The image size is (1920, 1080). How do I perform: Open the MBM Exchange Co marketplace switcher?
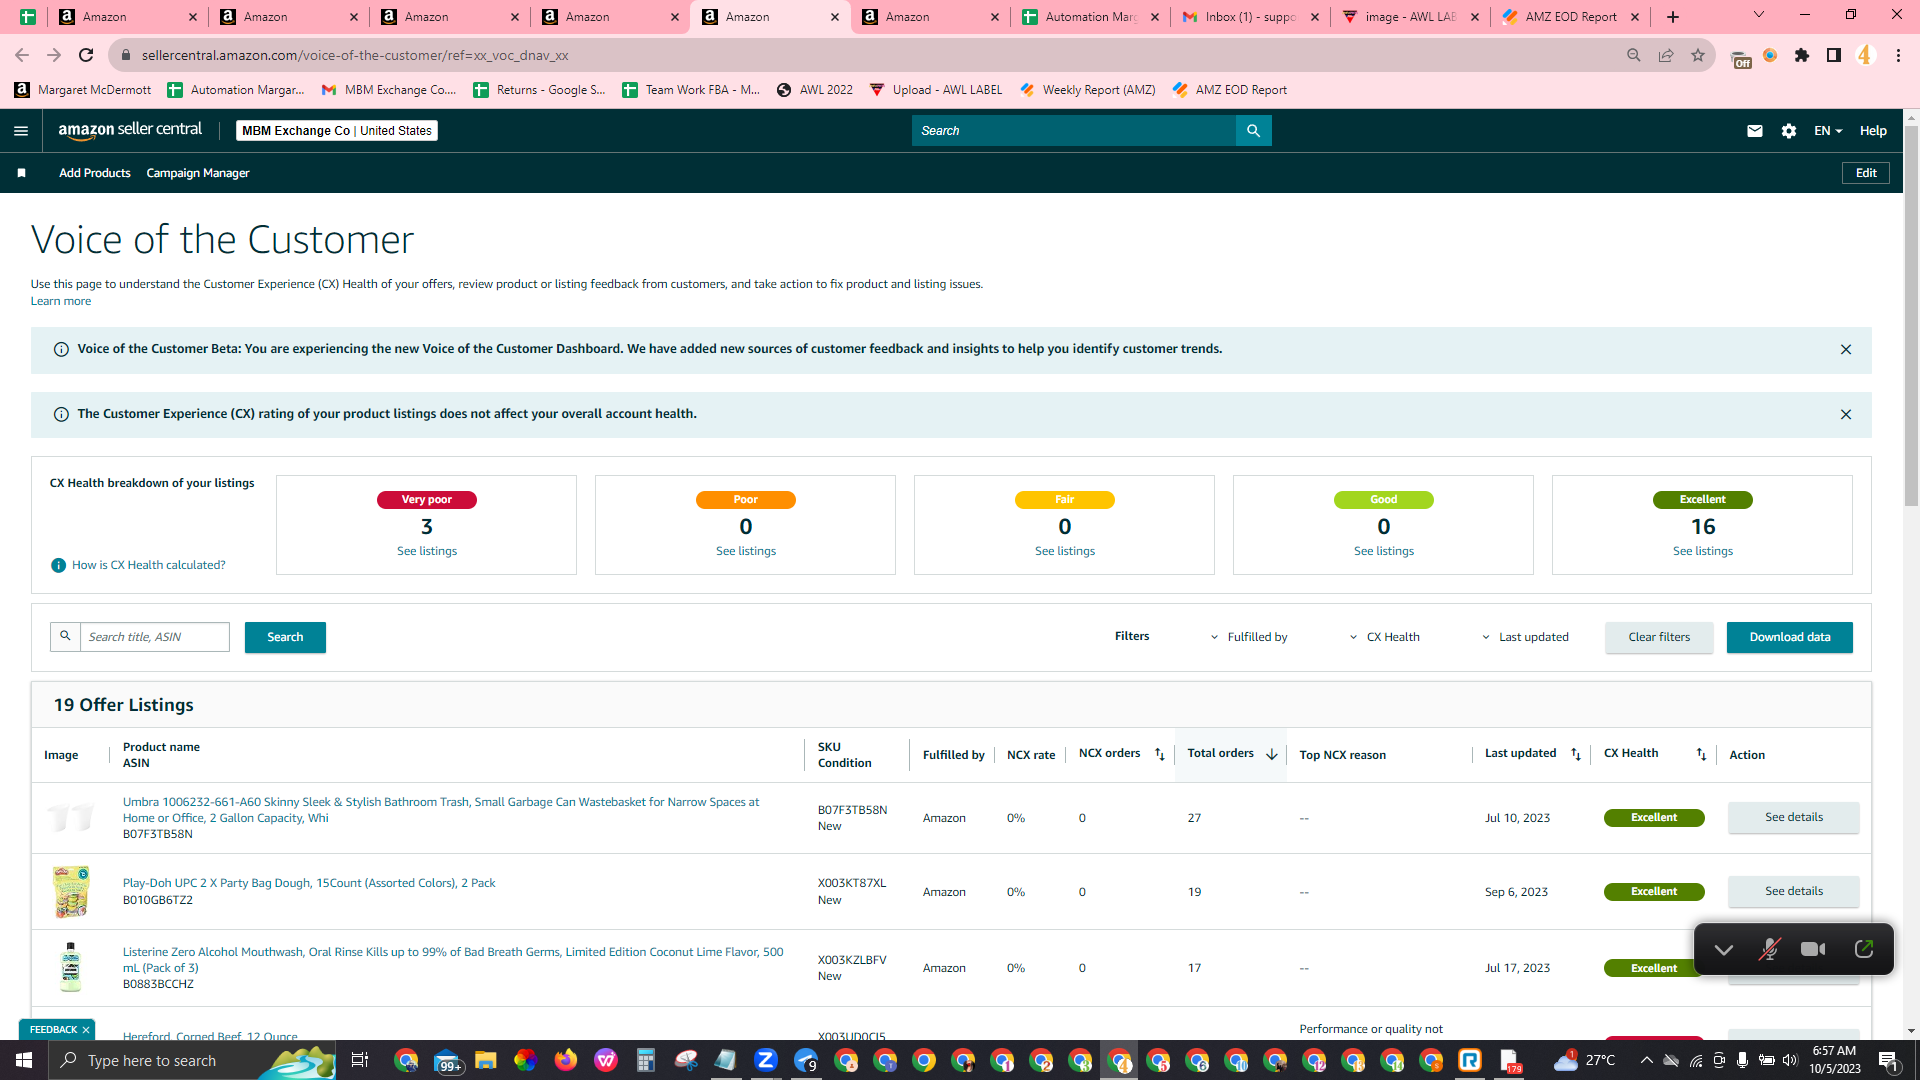coord(337,131)
